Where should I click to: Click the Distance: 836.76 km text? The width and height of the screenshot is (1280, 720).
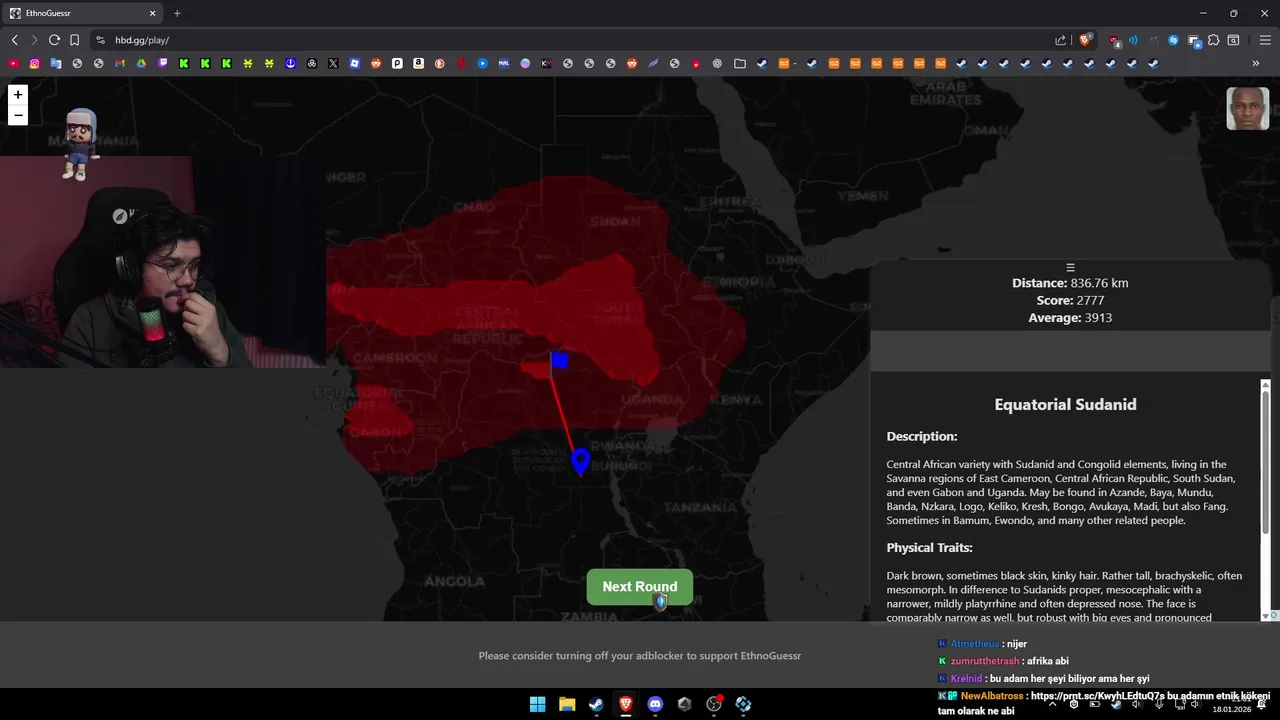(1070, 283)
